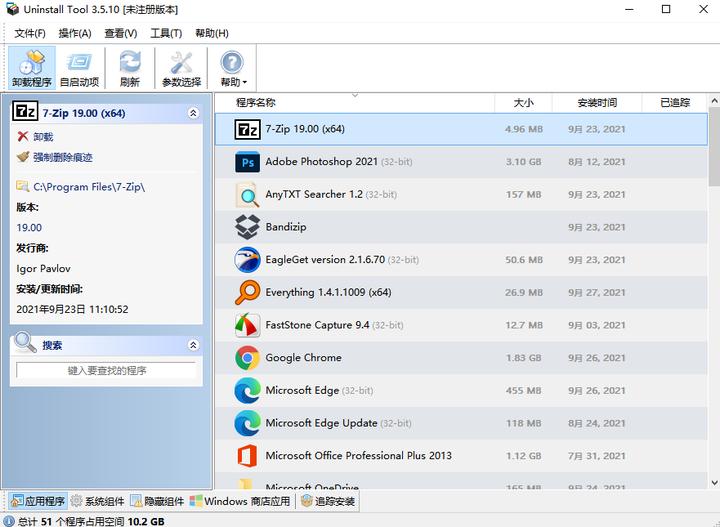This screenshot has height=527, width=720.
Task: Click the 7月 31, 2021 date cell
Action: click(596, 456)
